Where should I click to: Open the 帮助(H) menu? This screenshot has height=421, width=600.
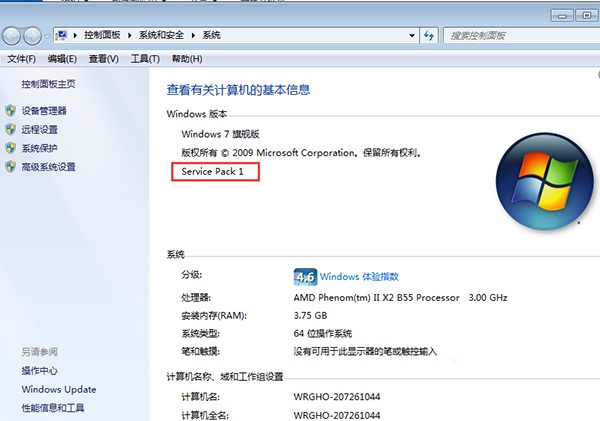(187, 59)
